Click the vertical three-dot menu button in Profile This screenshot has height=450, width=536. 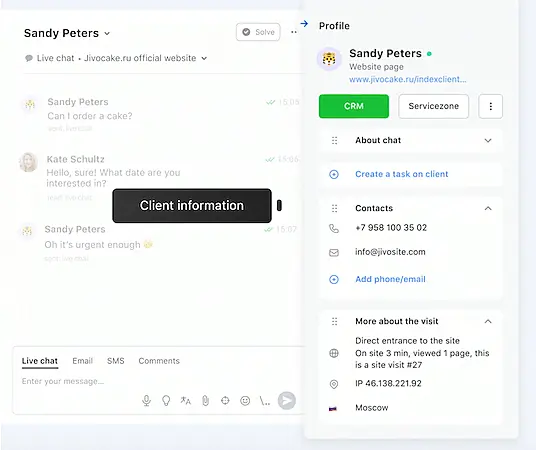tap(491, 106)
